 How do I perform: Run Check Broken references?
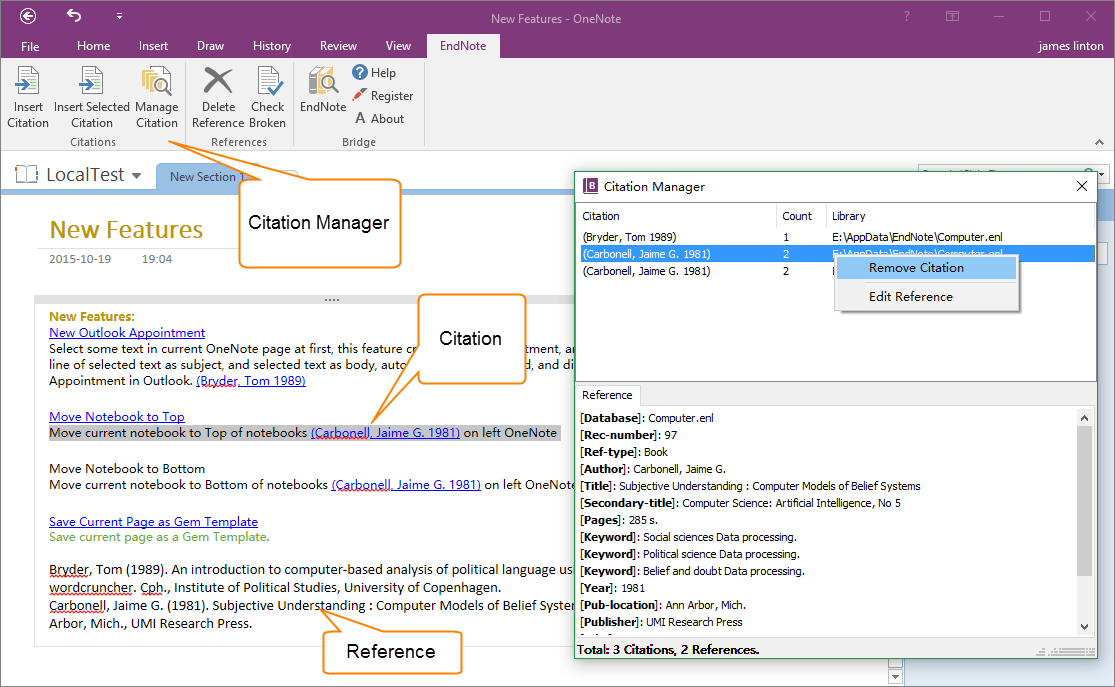click(268, 97)
